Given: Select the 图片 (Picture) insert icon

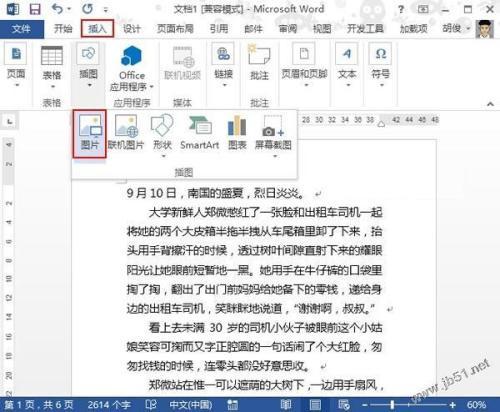Looking at the screenshot, I should pyautogui.click(x=90, y=133).
